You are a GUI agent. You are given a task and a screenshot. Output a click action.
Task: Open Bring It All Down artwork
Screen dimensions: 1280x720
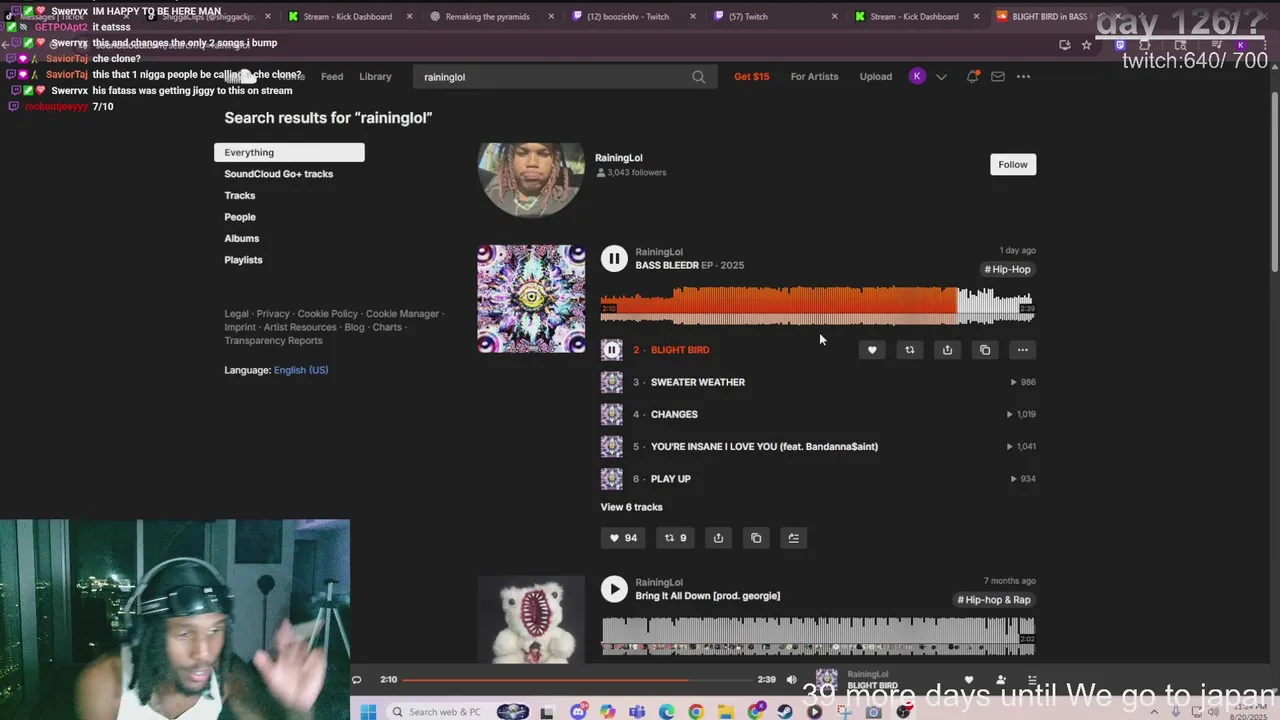click(x=531, y=620)
